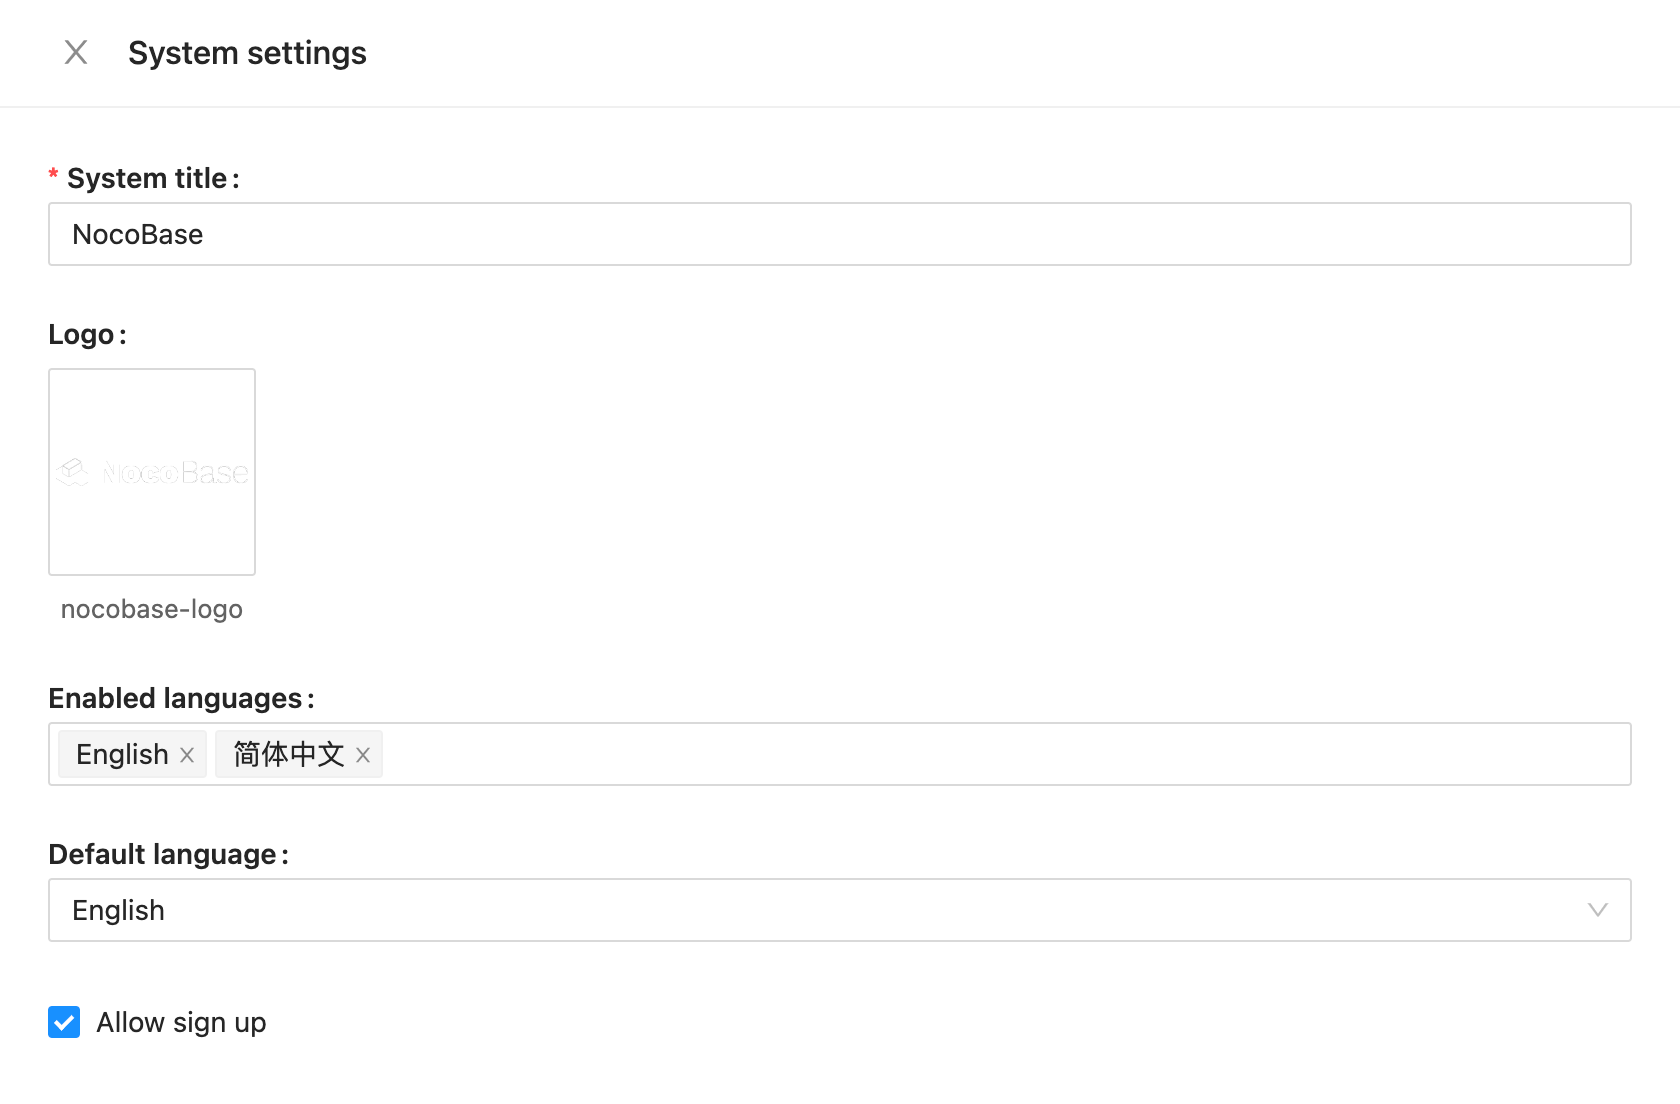Viewport: 1680px width, 1104px height.
Task: Click the red required asterisk by System title
Action: 54,177
